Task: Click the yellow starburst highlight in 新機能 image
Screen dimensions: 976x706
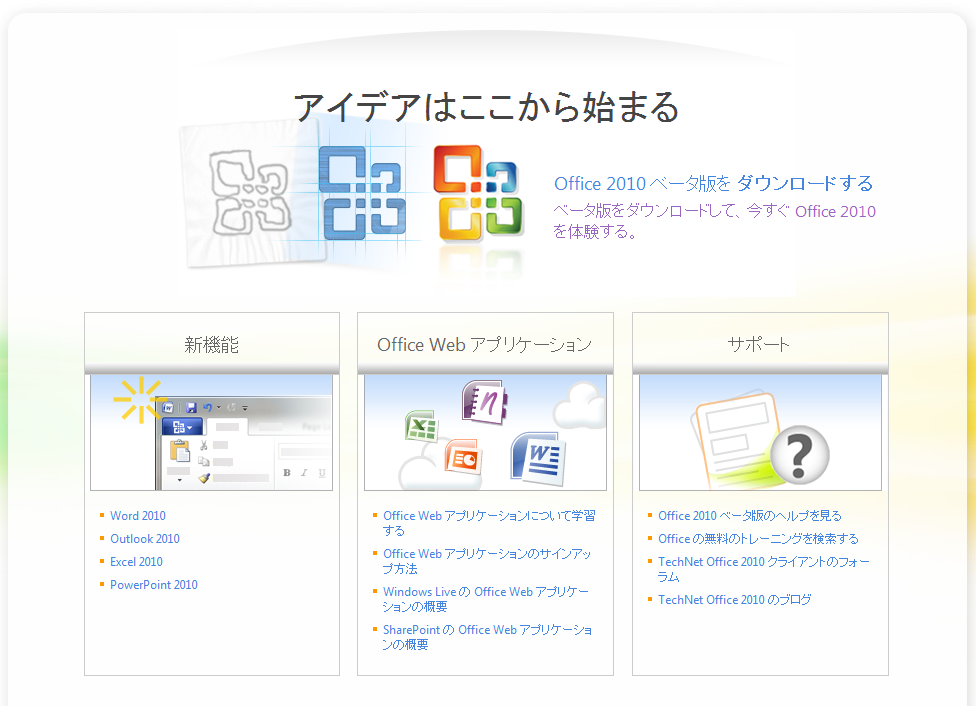Action: pos(140,400)
